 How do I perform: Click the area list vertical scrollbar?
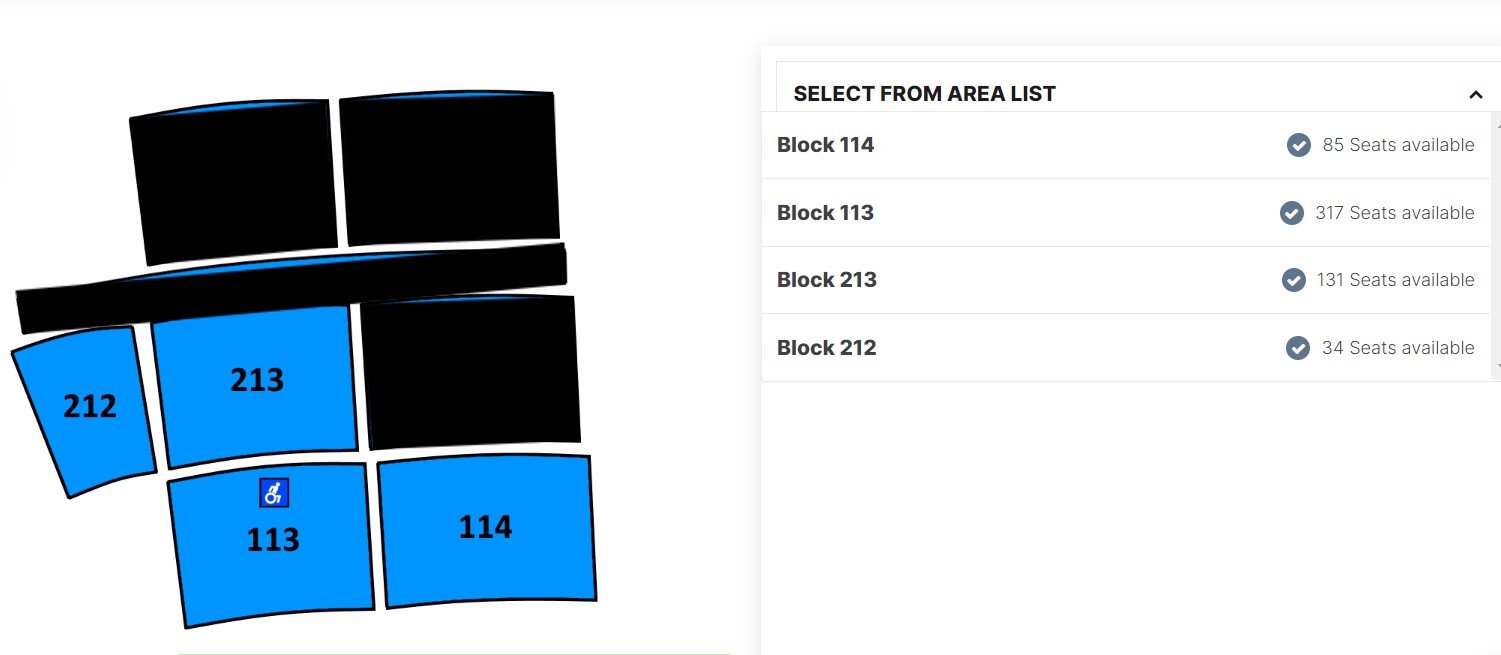1496,246
